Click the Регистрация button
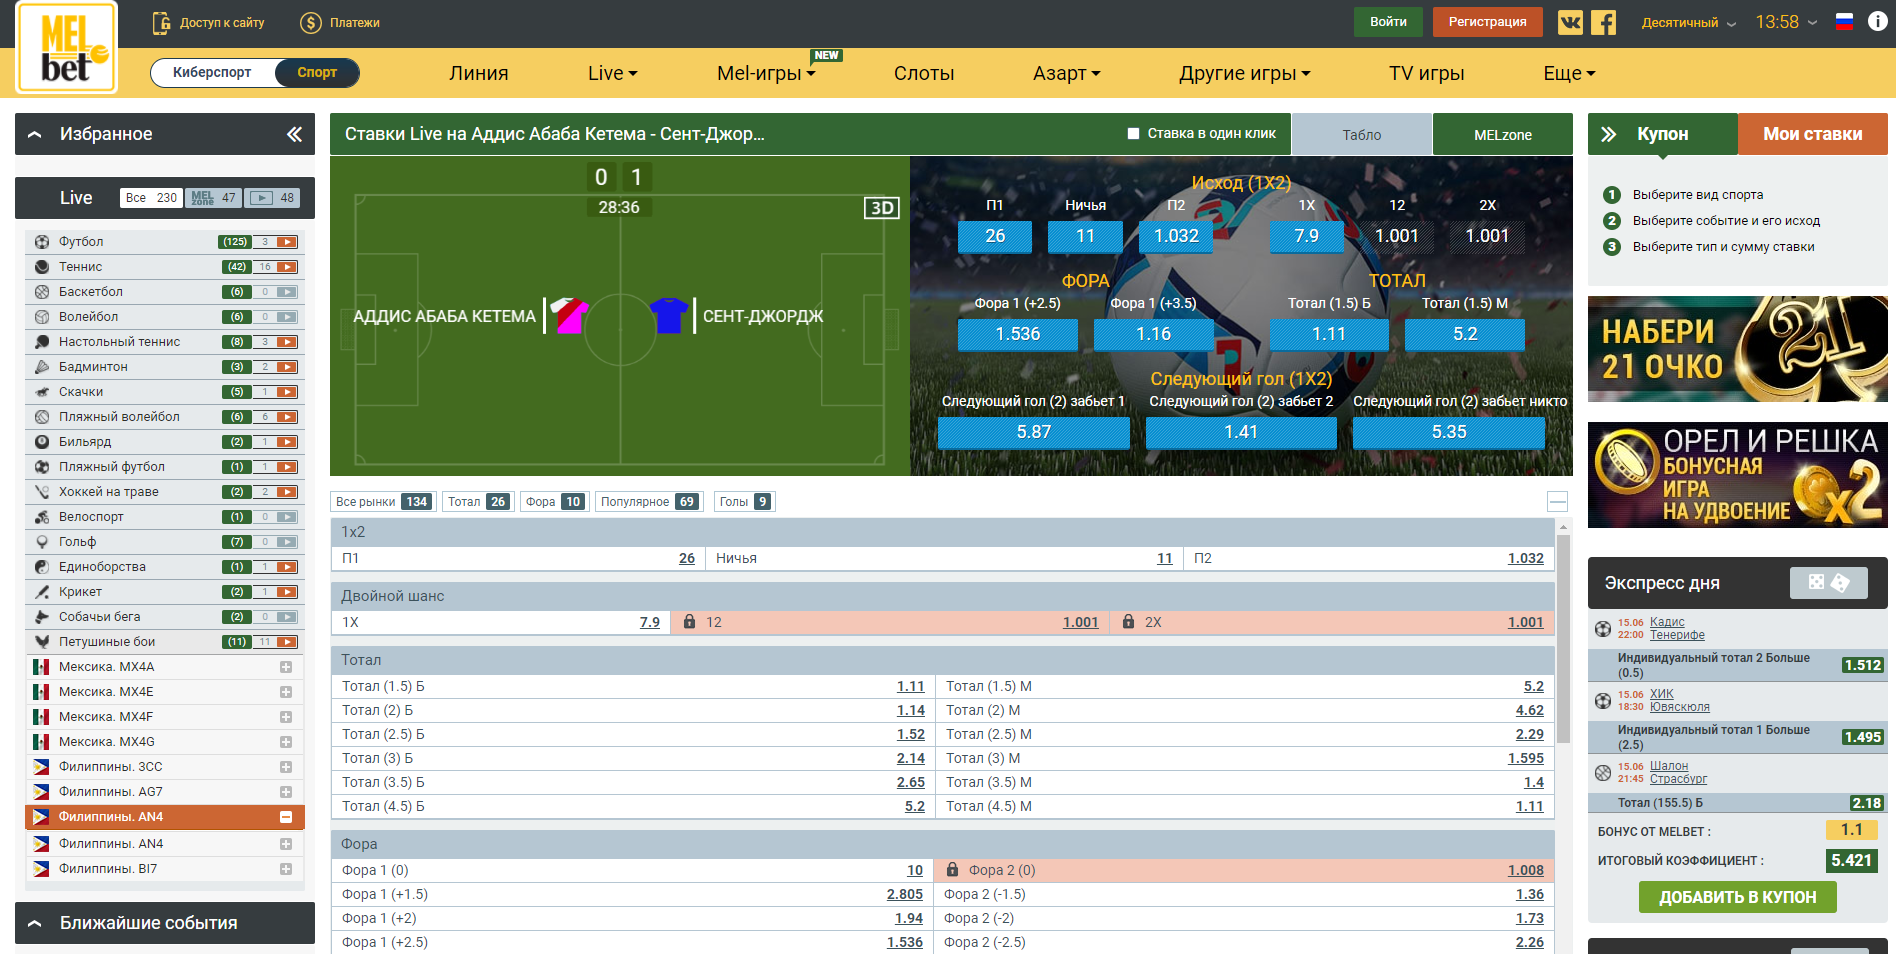Screen dimensions: 1896x954 coord(1487,22)
